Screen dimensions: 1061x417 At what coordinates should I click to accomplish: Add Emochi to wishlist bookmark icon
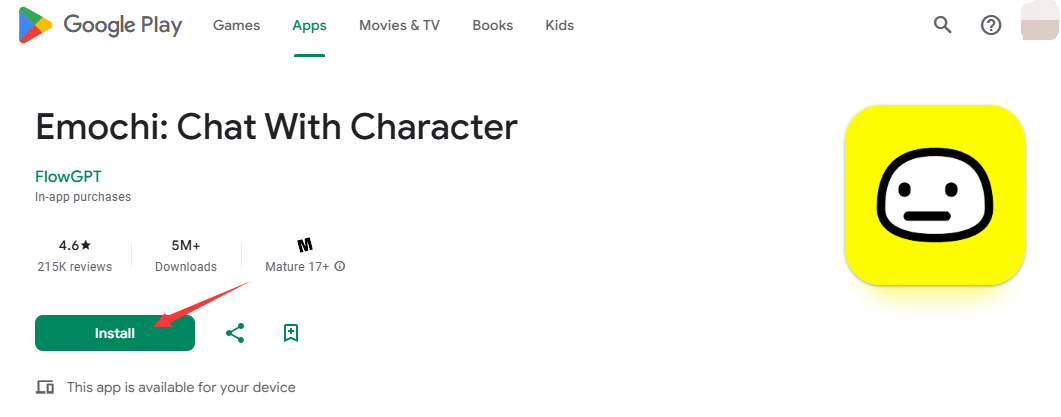click(x=291, y=333)
